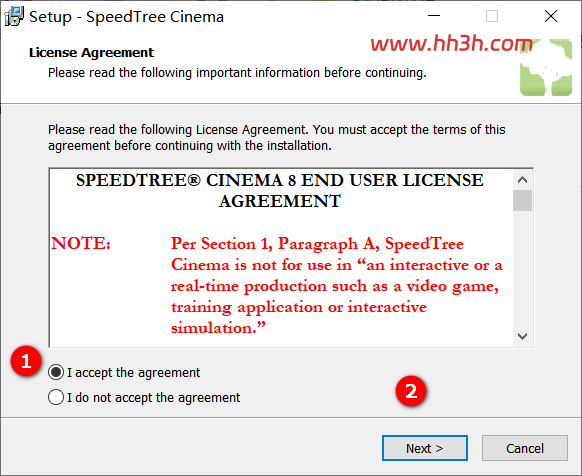Click the license scrollbar thumb
The height and width of the screenshot is (476, 582).
[523, 200]
